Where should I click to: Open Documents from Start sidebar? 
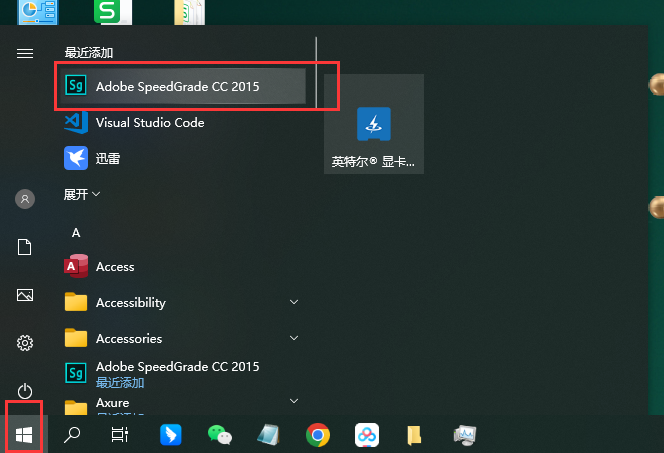(x=25, y=247)
